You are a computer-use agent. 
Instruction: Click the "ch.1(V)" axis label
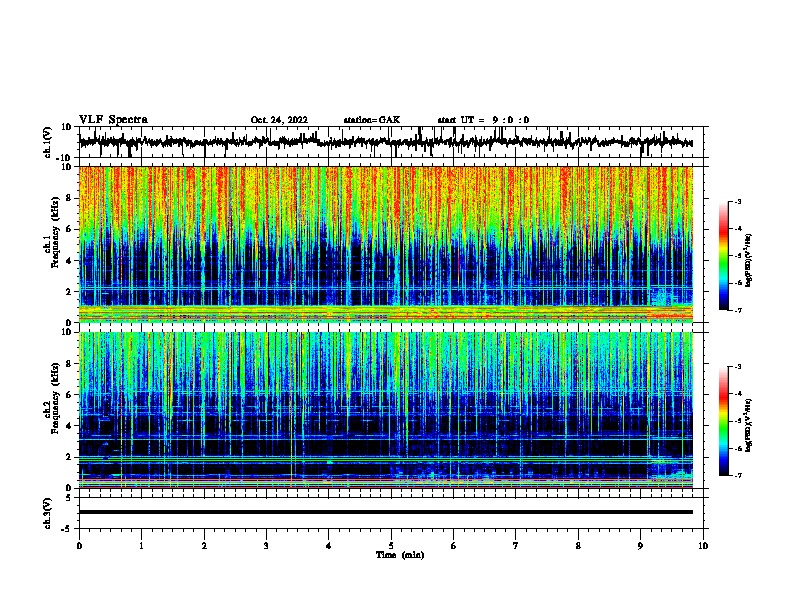click(48, 142)
